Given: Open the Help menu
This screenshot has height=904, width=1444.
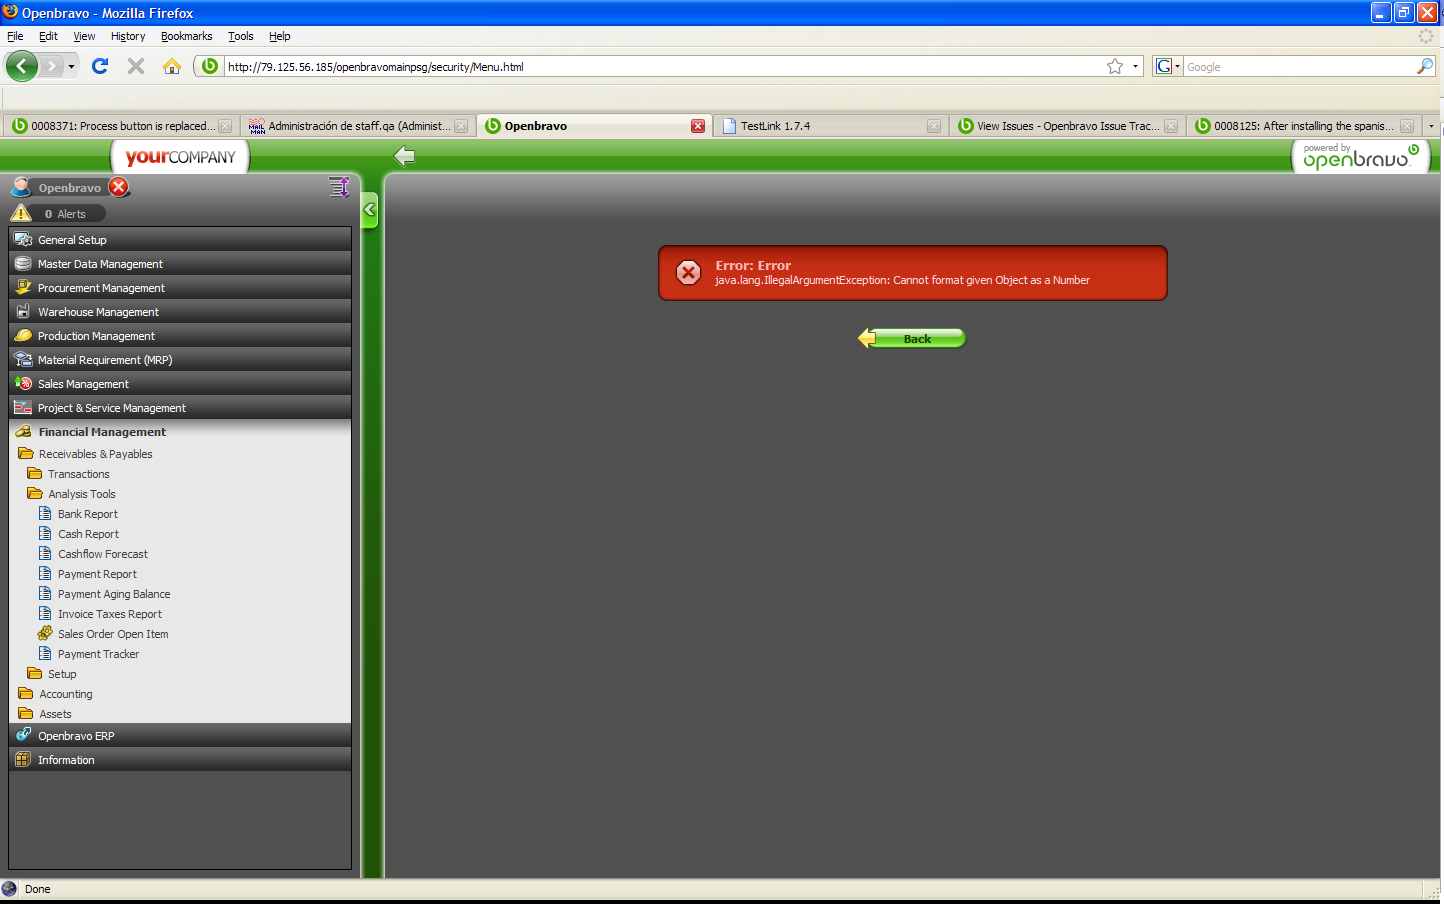Looking at the screenshot, I should pyautogui.click(x=280, y=36).
